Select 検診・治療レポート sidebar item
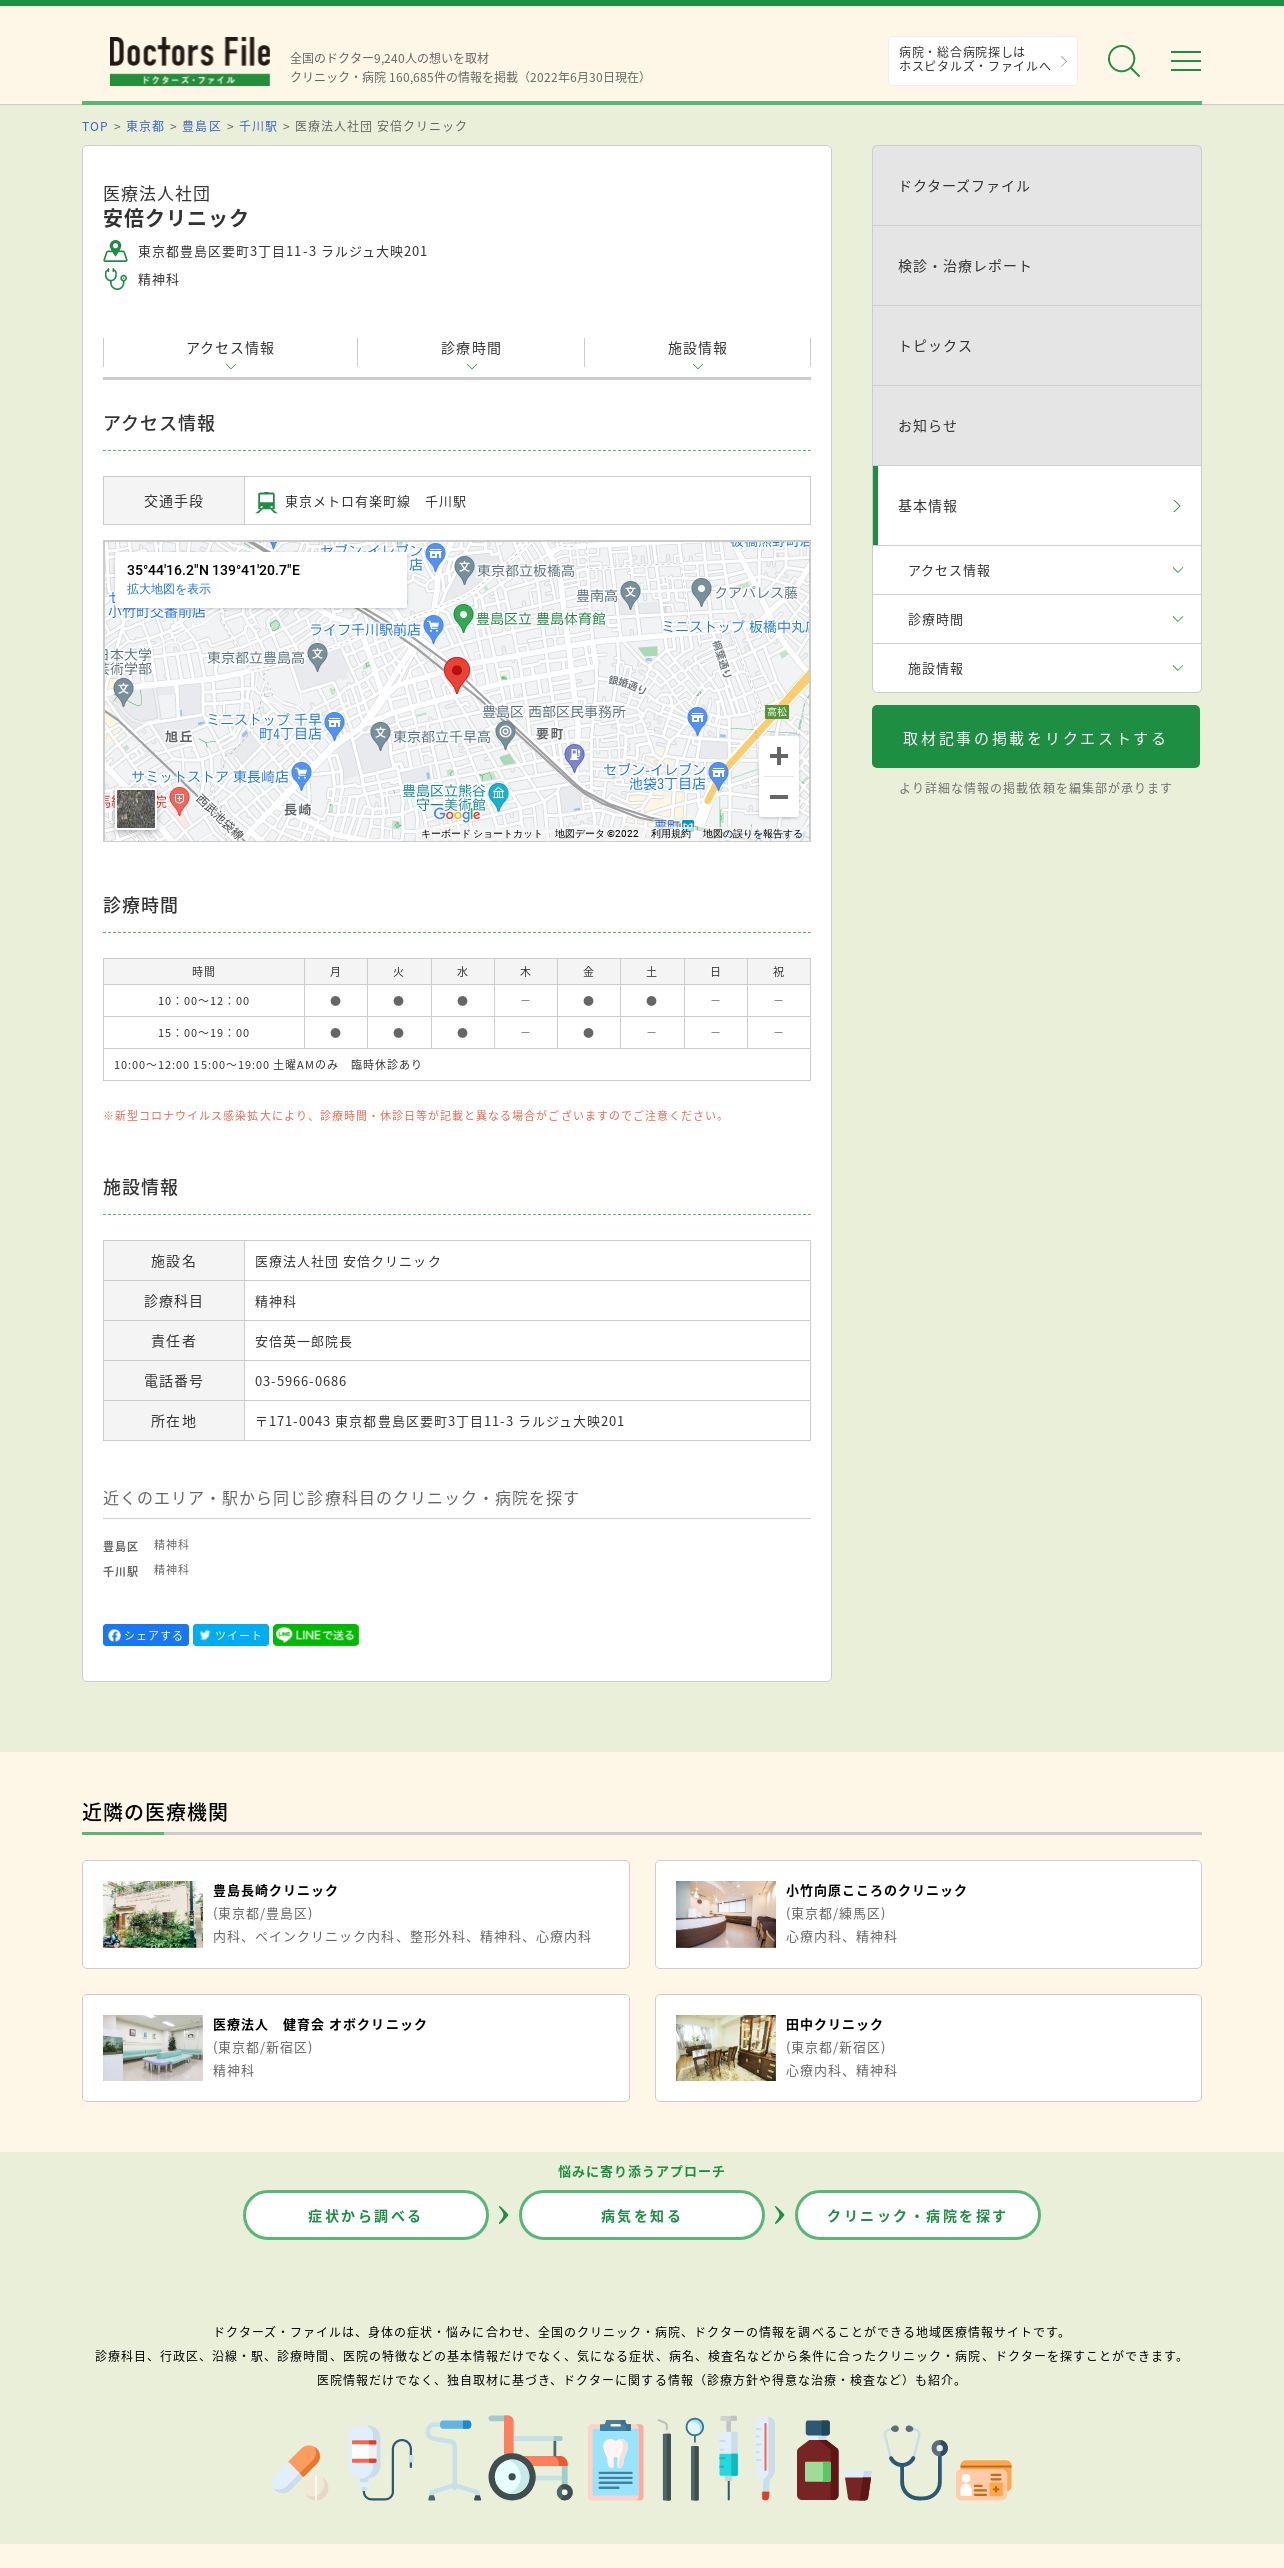The width and height of the screenshot is (1284, 2568). 1037,266
